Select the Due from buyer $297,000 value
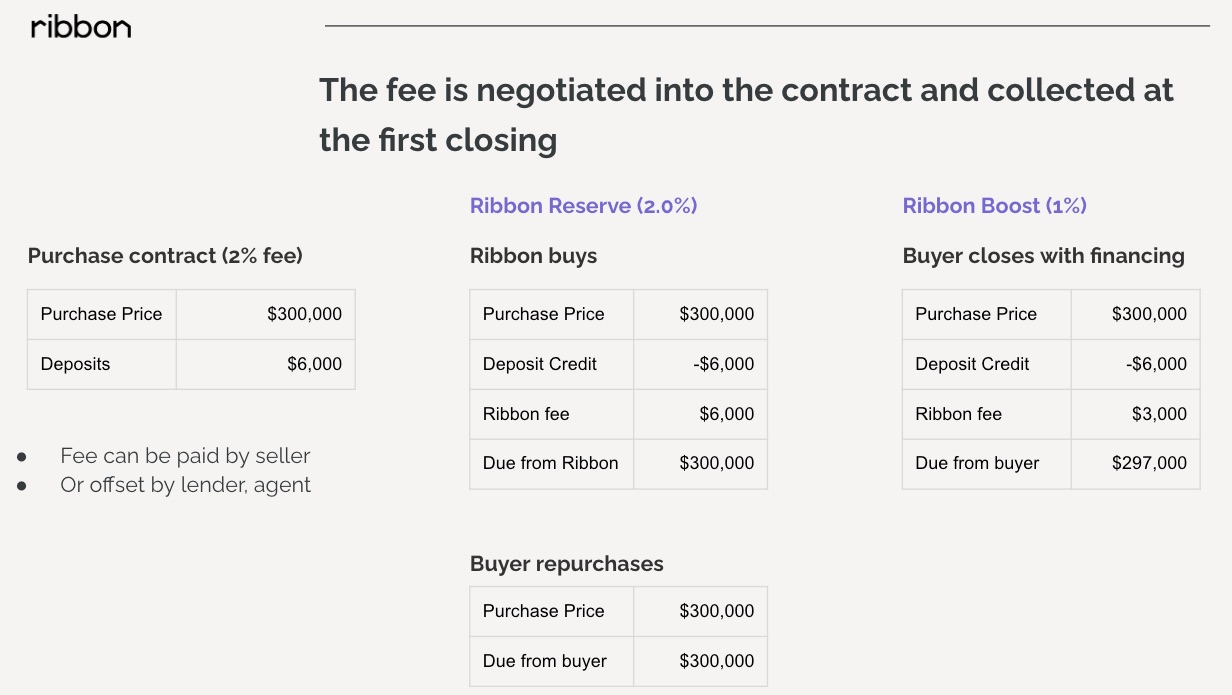The width and height of the screenshot is (1232, 695). point(1135,464)
